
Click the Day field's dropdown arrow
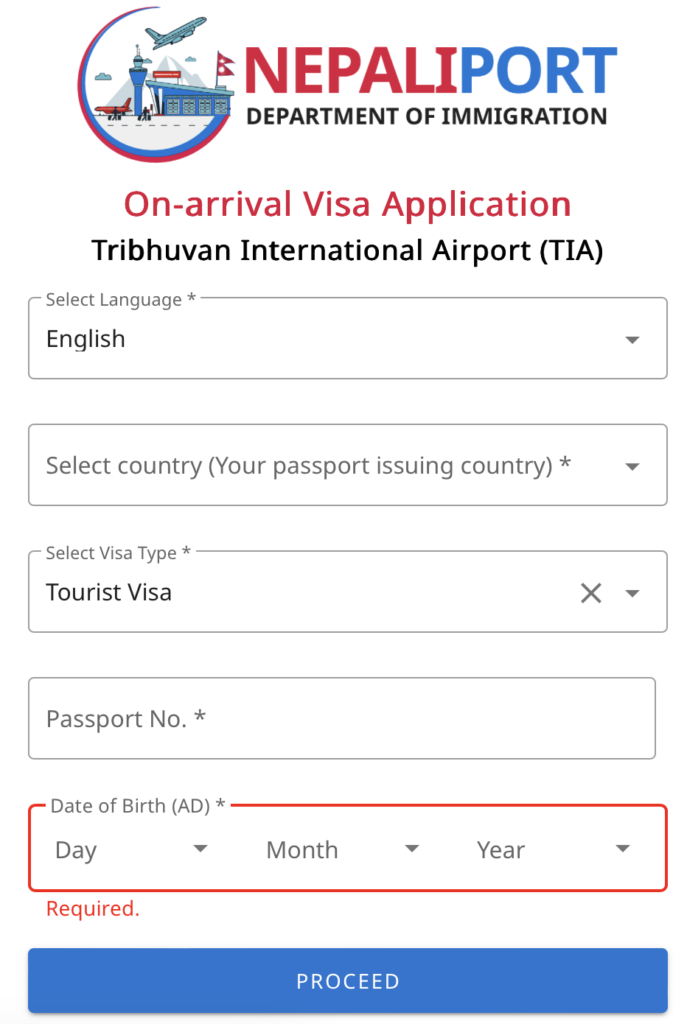click(x=200, y=849)
